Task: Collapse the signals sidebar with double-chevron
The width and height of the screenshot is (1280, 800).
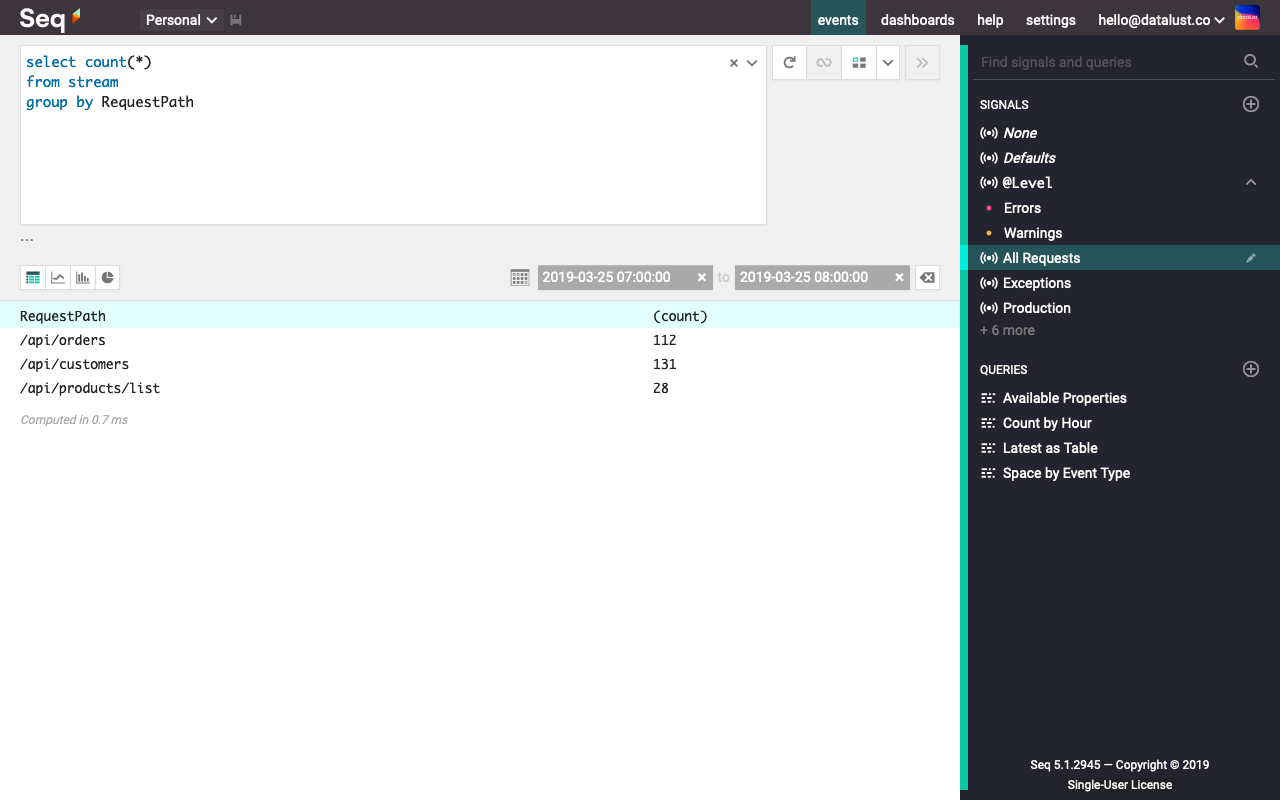Action: tap(922, 62)
